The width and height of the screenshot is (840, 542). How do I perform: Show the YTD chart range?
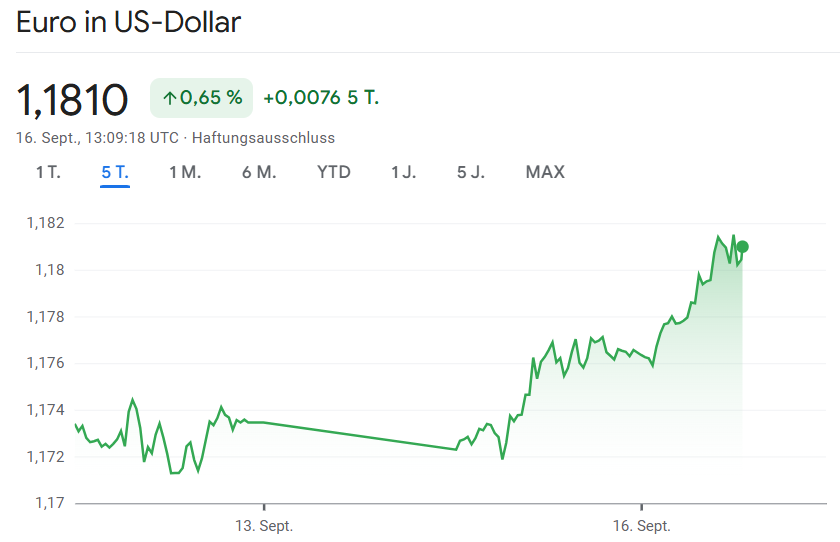[x=334, y=172]
